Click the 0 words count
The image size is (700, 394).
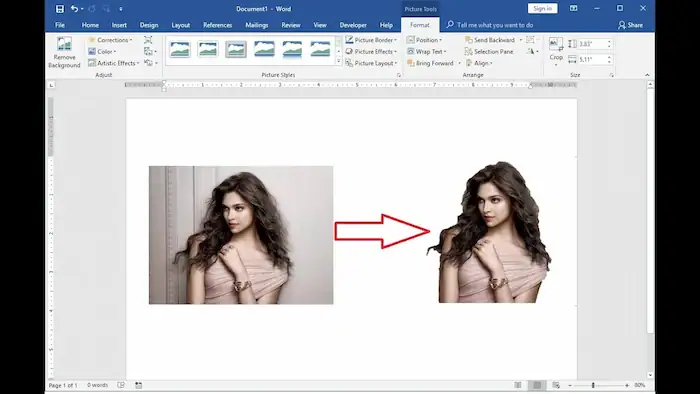click(x=97, y=385)
